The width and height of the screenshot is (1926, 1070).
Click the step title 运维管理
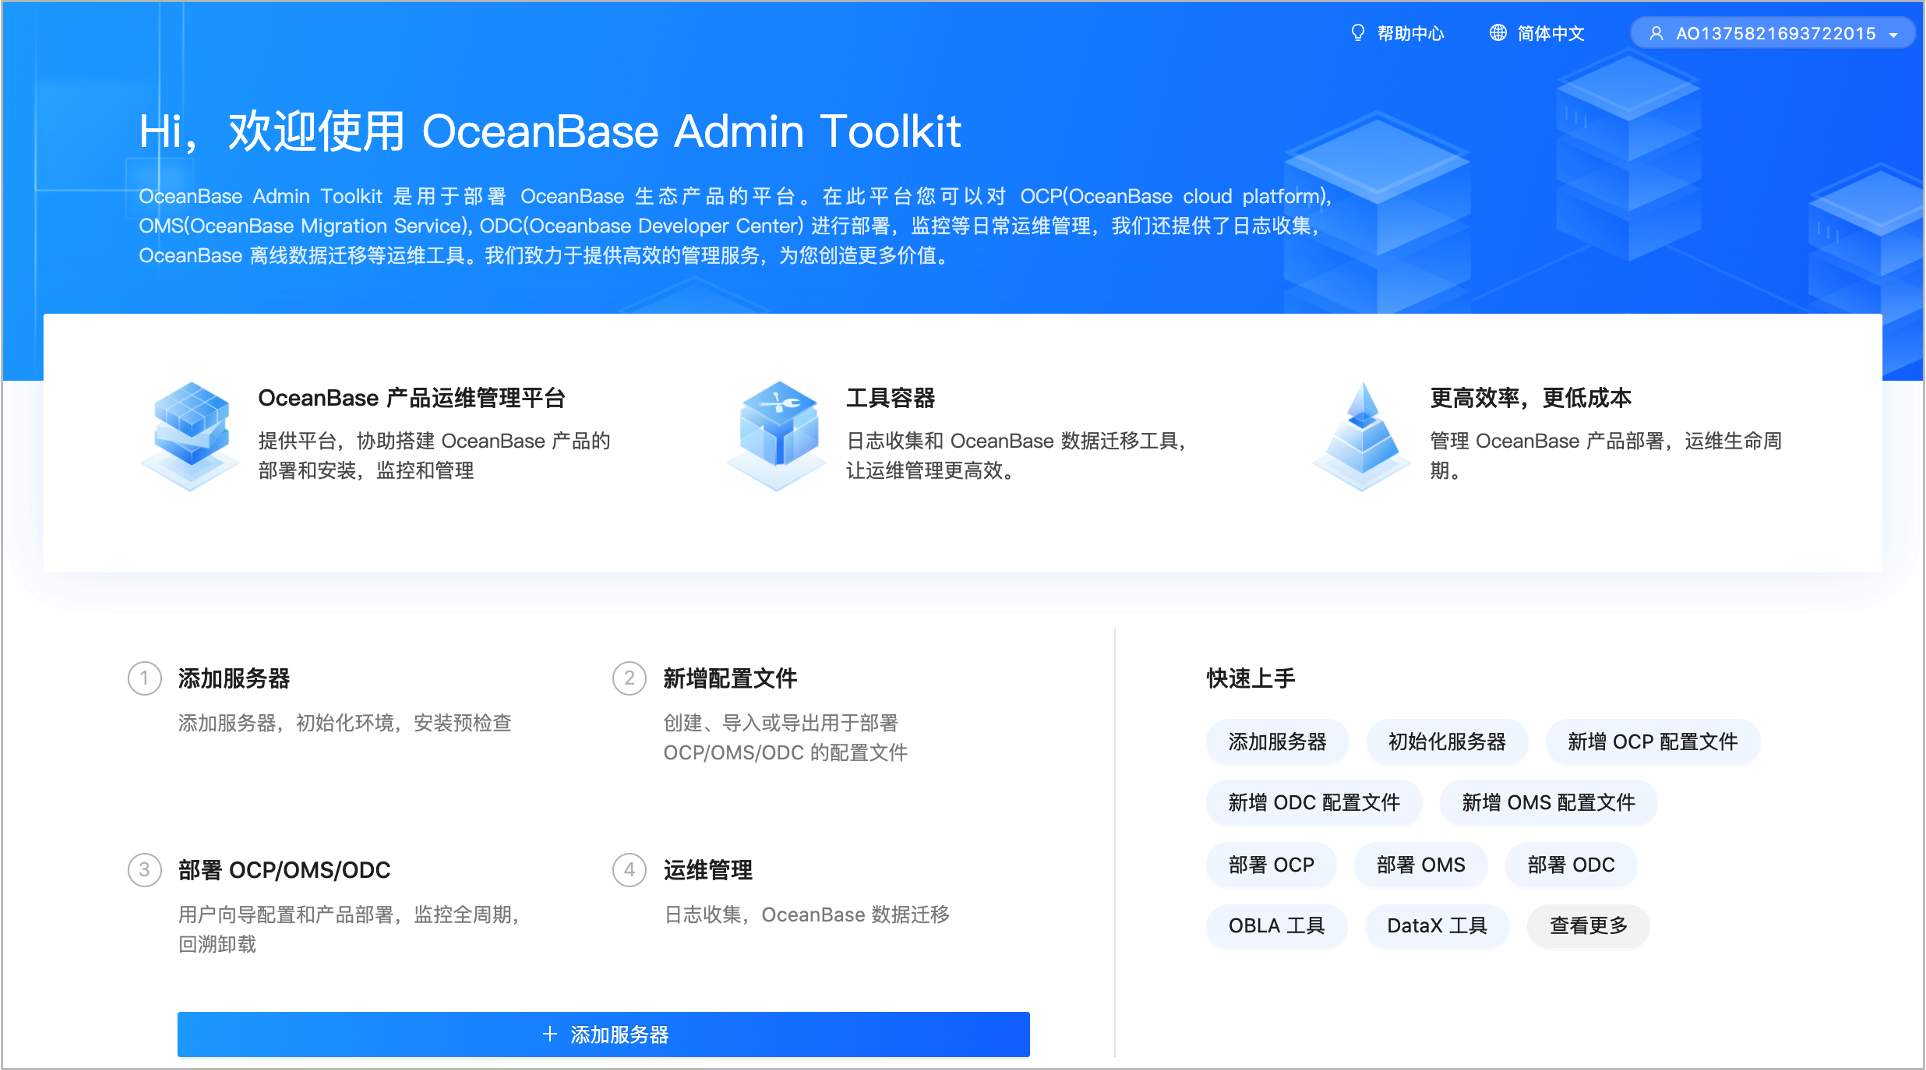pos(708,870)
